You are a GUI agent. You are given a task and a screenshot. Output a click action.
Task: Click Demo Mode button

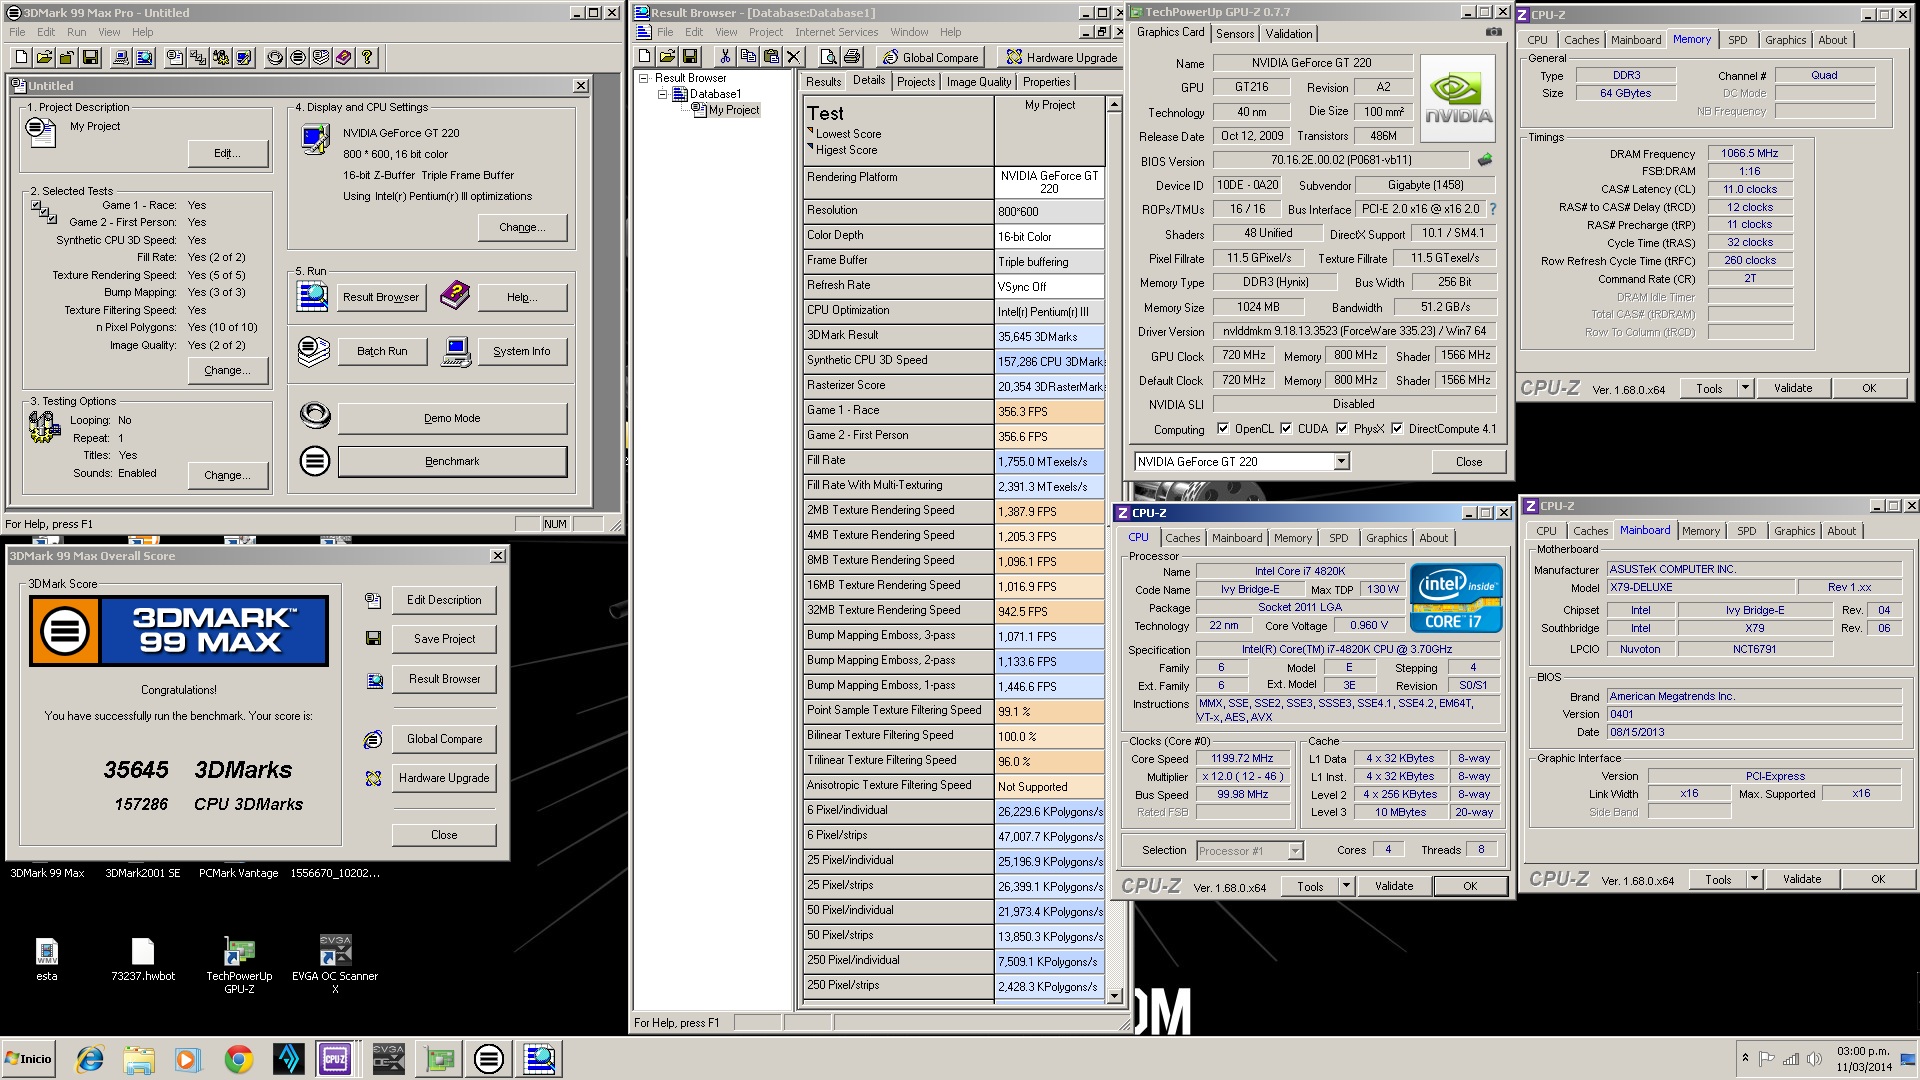pyautogui.click(x=452, y=418)
